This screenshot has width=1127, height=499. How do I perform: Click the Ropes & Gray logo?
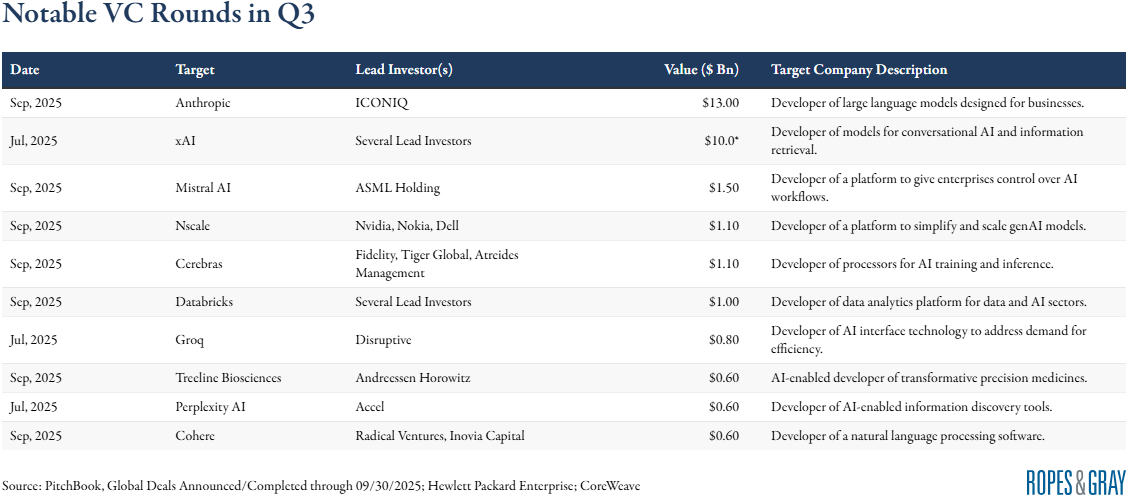[x=1075, y=482]
